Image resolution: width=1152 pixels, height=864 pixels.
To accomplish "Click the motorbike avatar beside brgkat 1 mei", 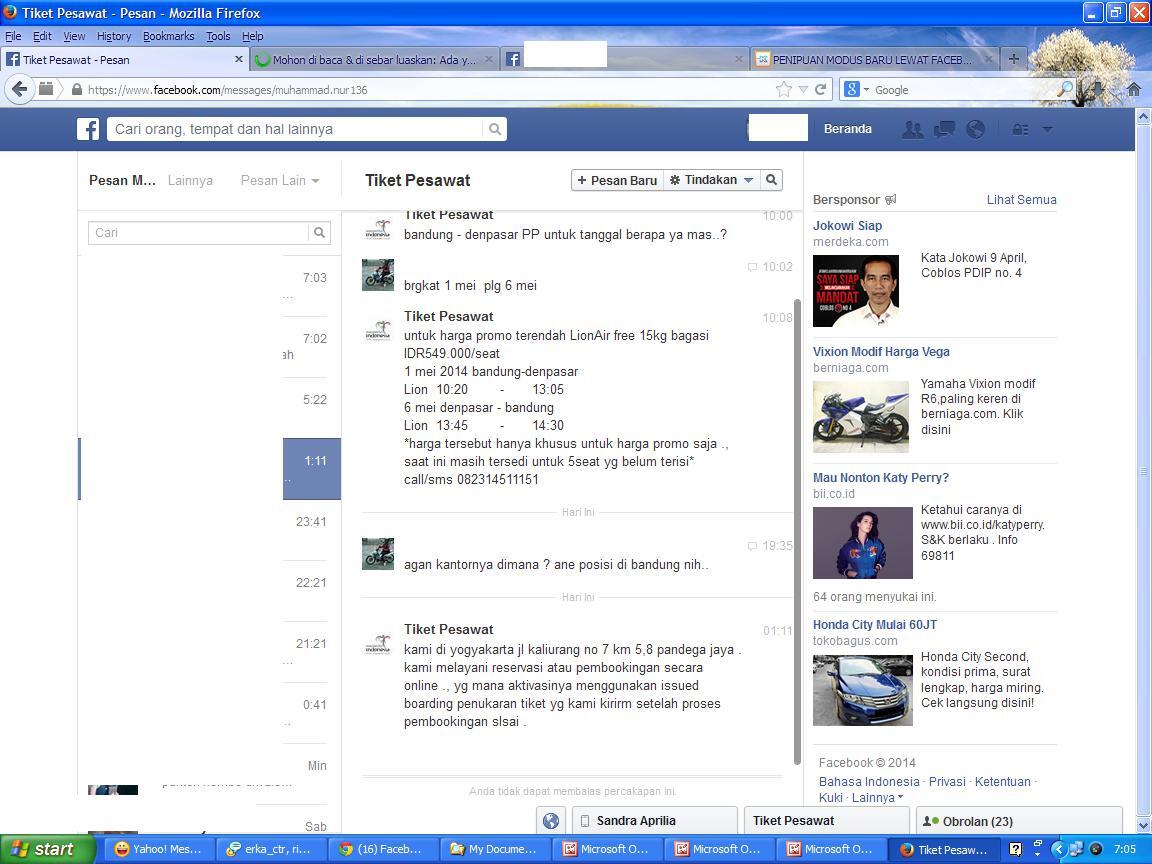I will tap(378, 275).
